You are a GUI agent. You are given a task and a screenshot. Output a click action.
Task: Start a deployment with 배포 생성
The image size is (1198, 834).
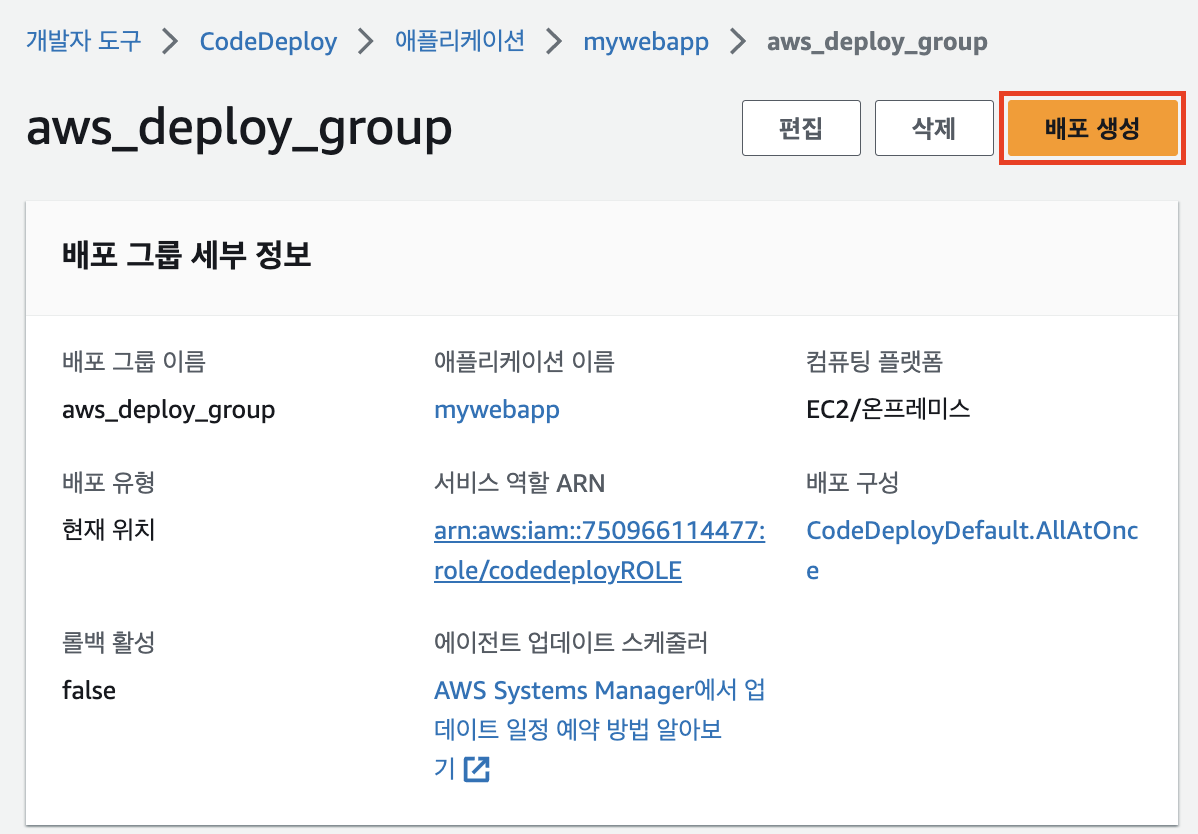pos(1093,128)
